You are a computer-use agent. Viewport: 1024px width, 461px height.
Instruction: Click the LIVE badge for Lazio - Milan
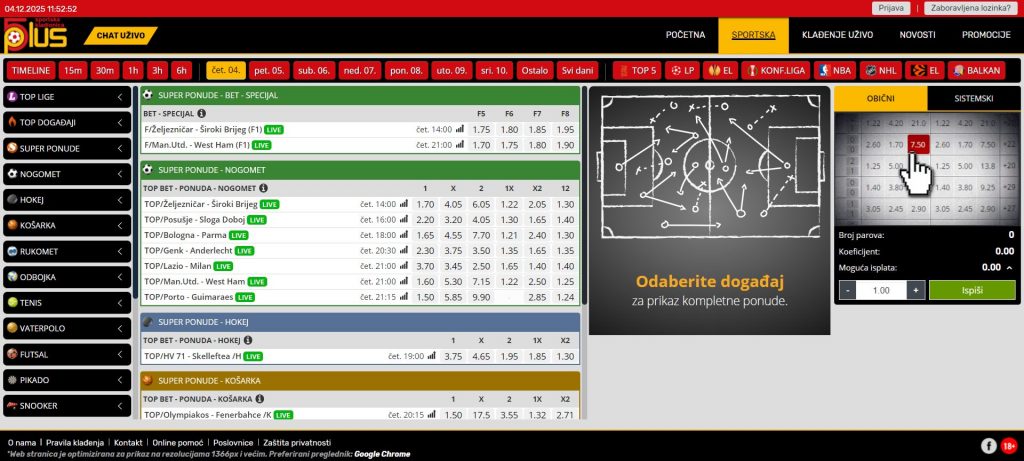point(223,266)
